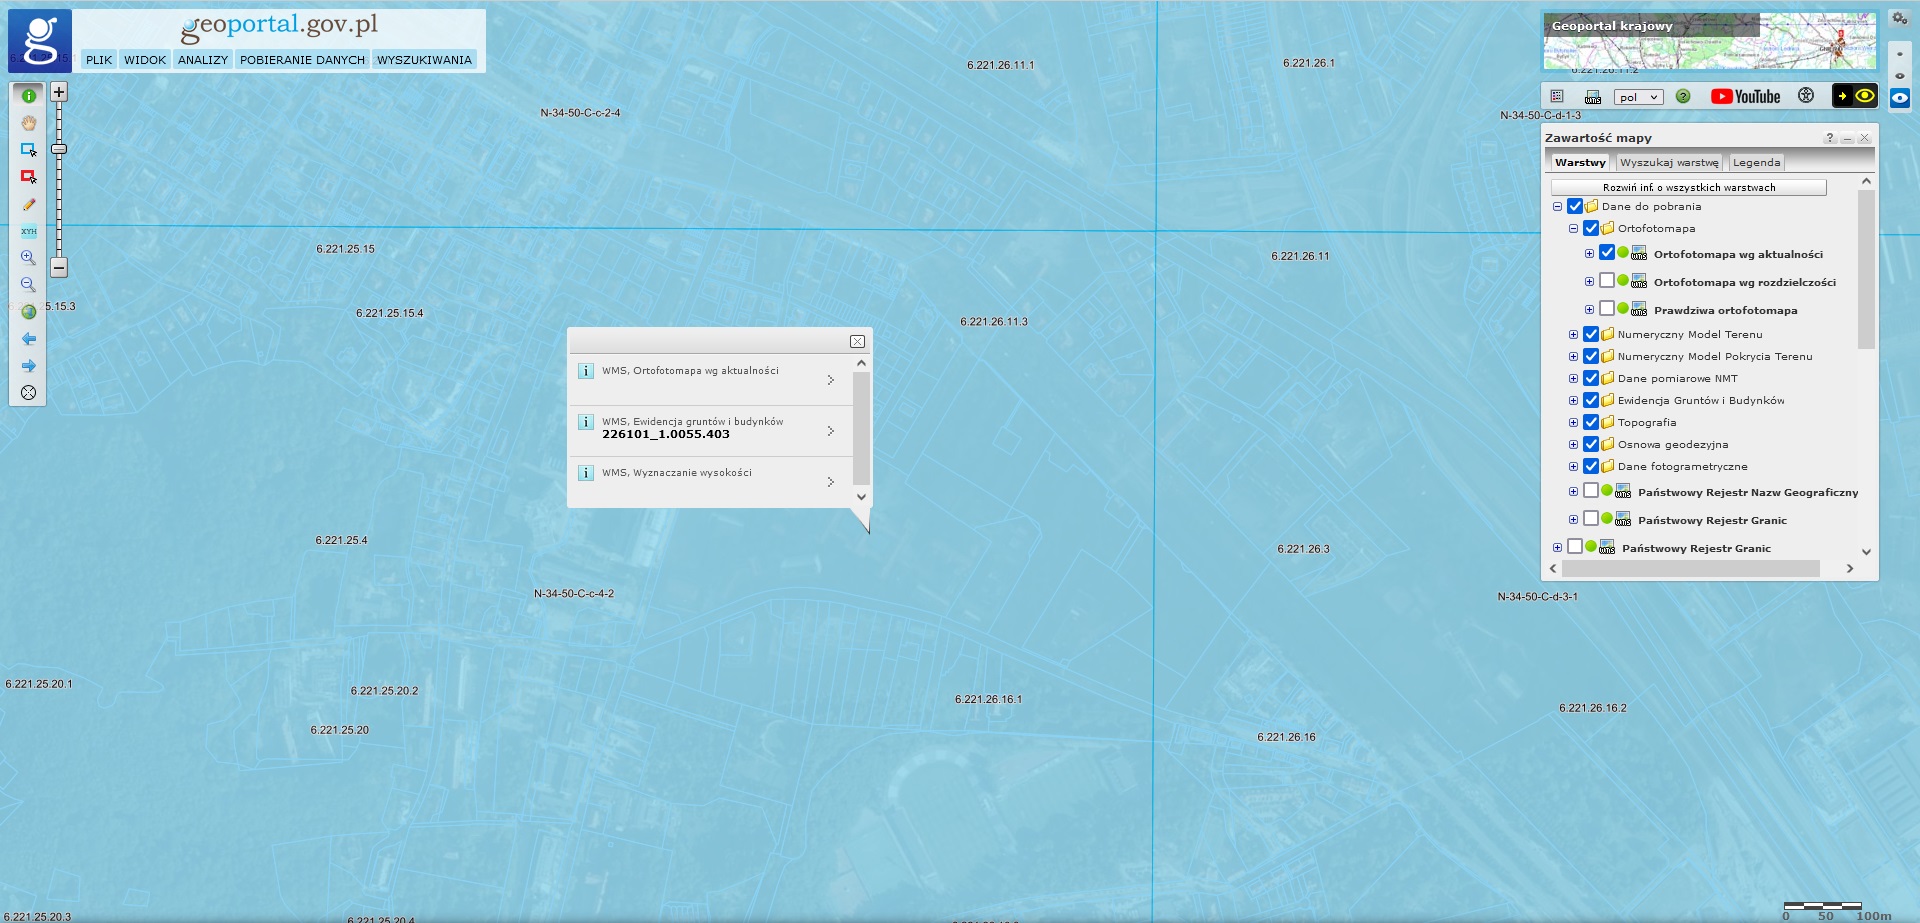Click the WMS services icon
This screenshot has width=1920, height=923.
click(1593, 97)
